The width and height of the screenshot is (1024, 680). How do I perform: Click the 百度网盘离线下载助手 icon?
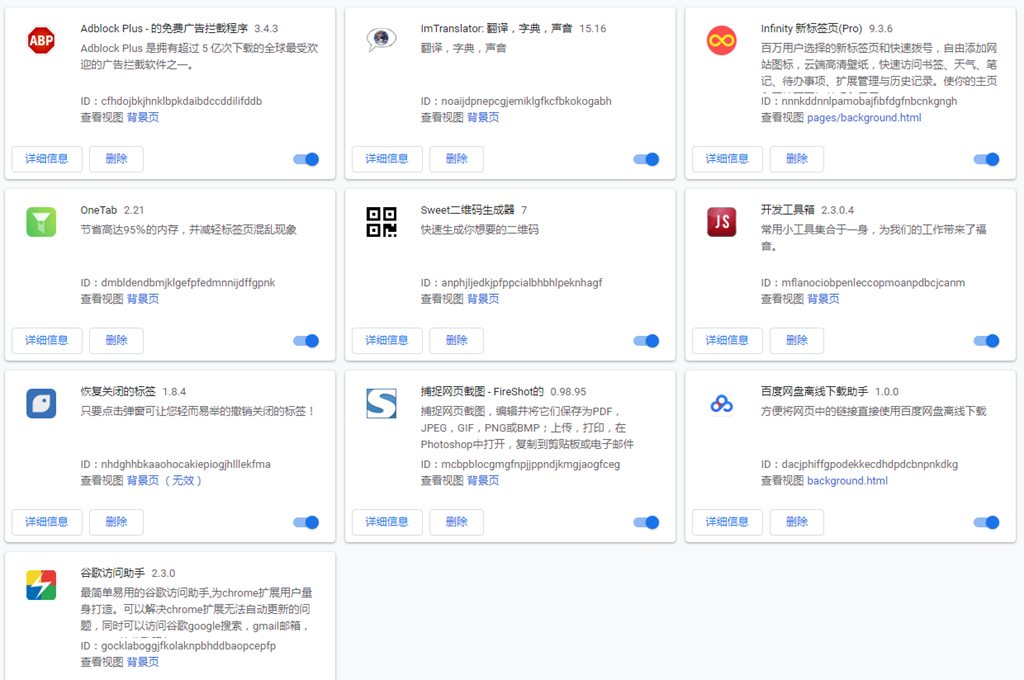(x=722, y=404)
